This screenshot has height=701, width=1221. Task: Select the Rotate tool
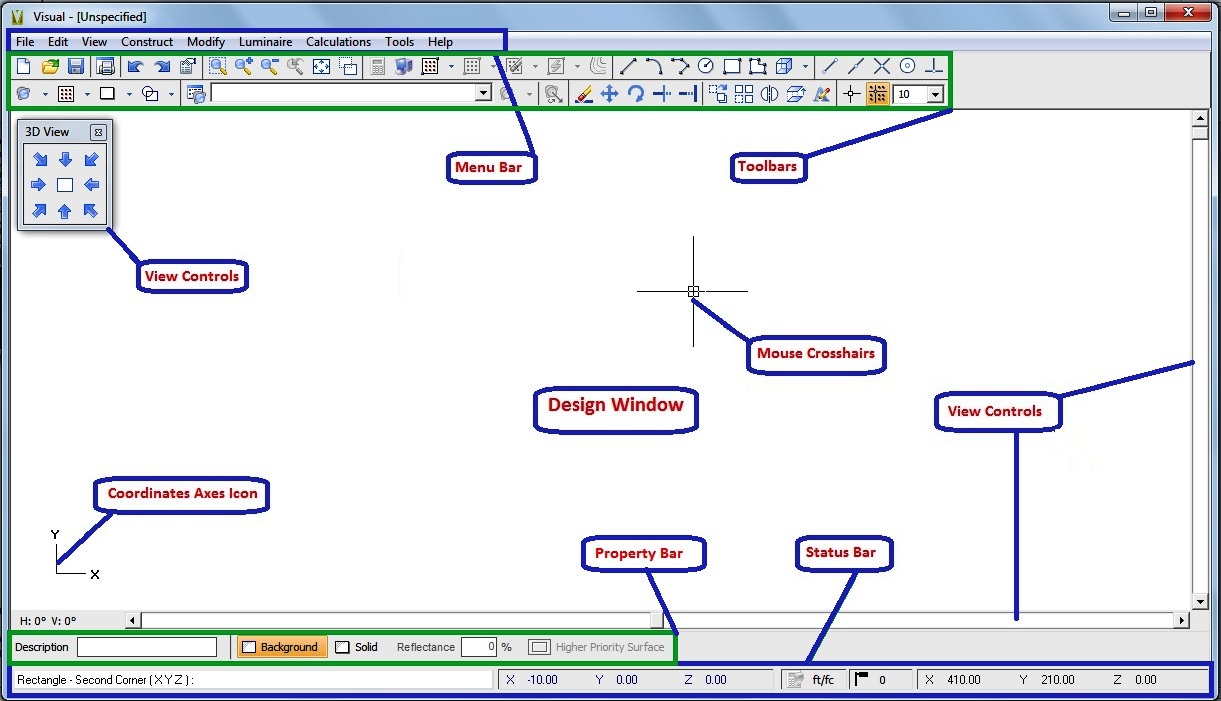(x=637, y=93)
